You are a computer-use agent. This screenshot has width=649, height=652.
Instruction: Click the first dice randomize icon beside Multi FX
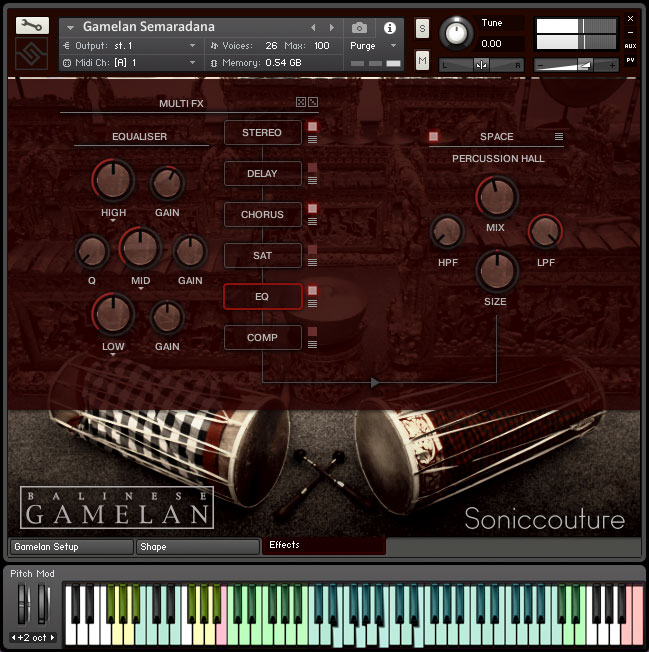click(301, 102)
